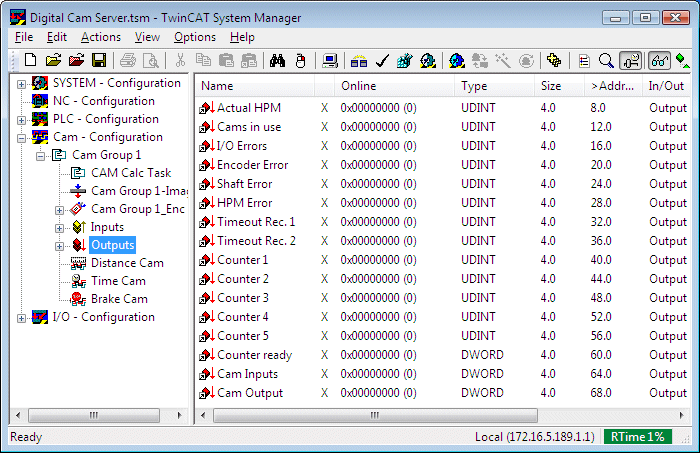Click the Activate Configuration icon
The image size is (700, 453).
tap(405, 60)
